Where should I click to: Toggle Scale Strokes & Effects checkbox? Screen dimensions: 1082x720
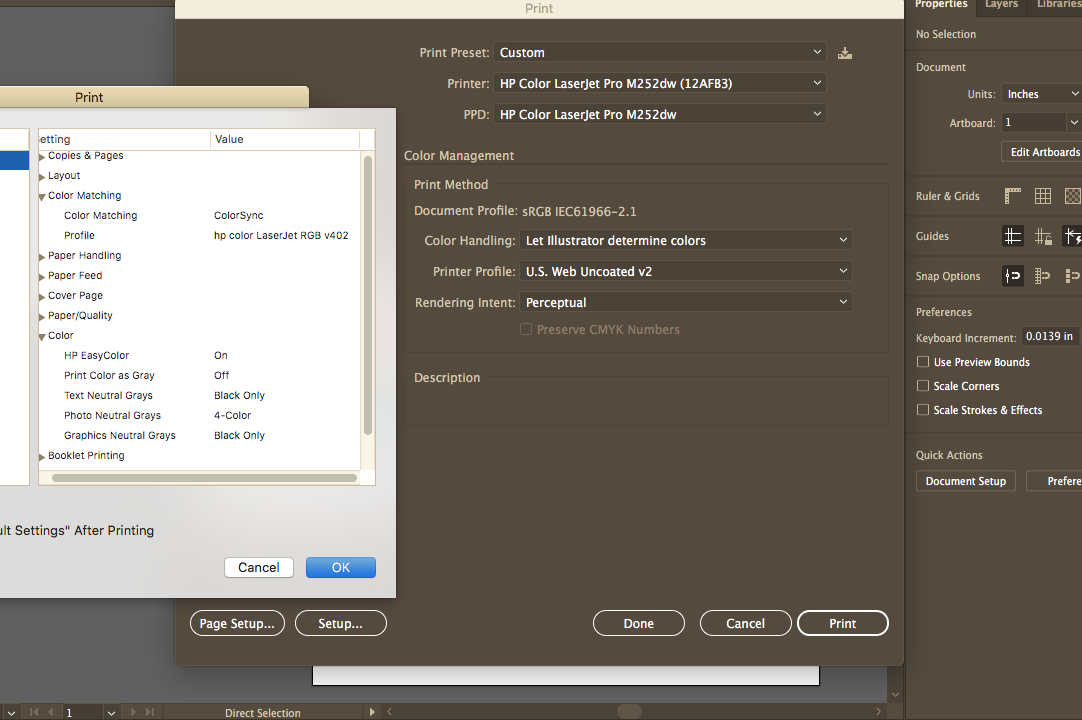923,410
